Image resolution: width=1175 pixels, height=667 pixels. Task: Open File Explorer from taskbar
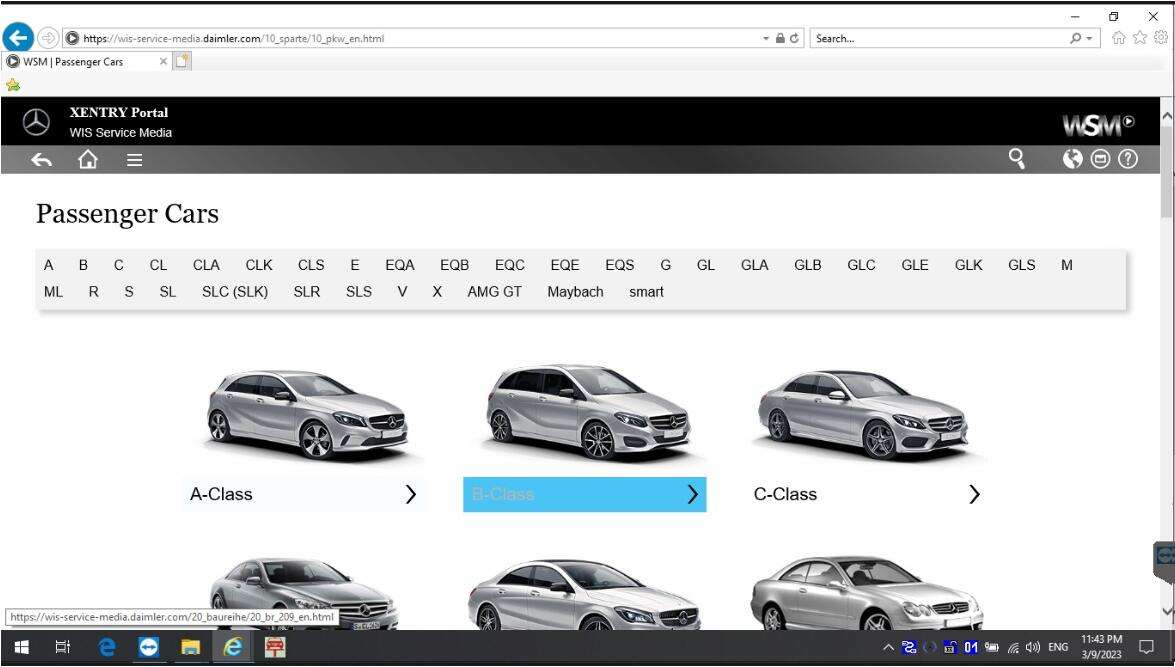click(x=190, y=648)
